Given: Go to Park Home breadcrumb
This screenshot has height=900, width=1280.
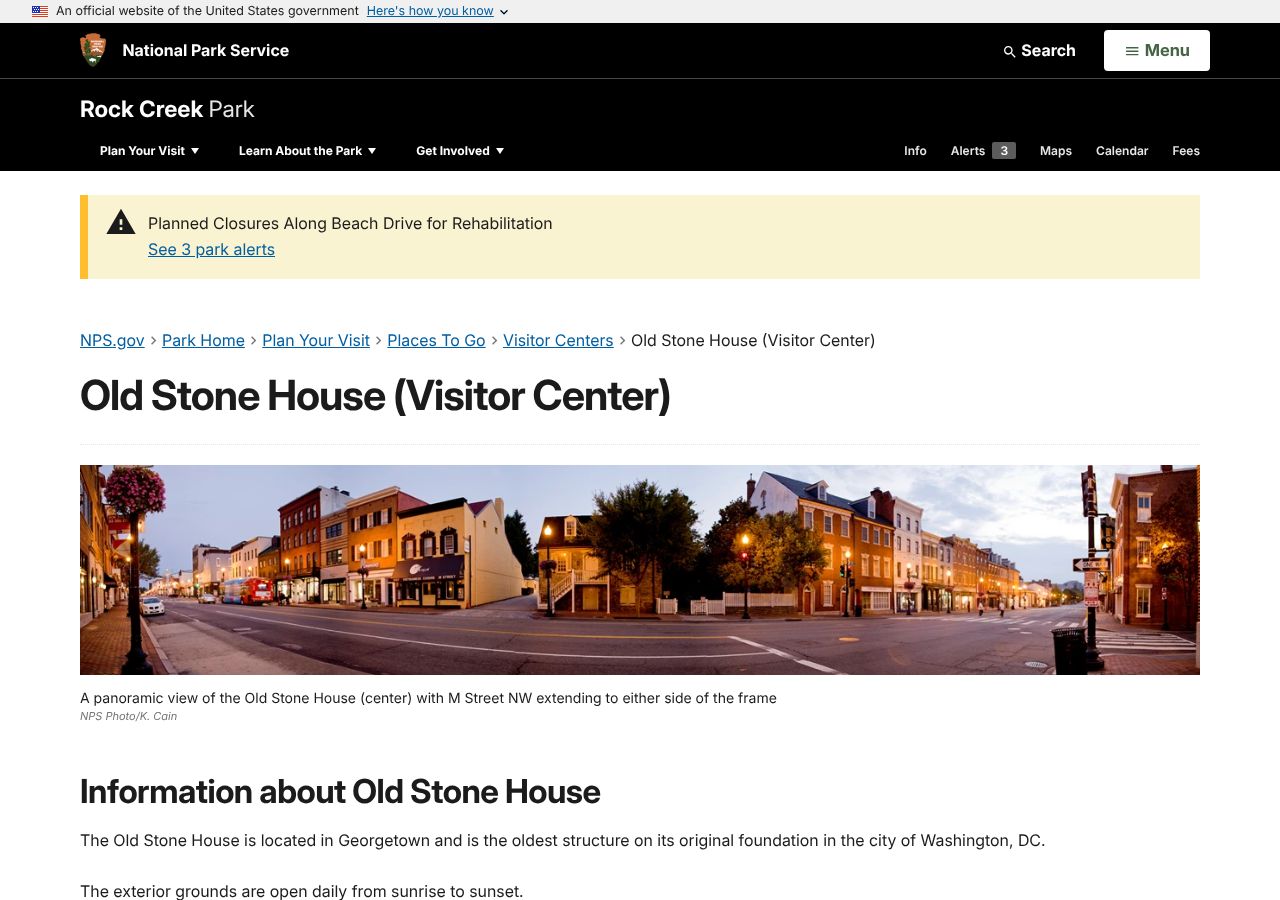Looking at the screenshot, I should 203,340.
